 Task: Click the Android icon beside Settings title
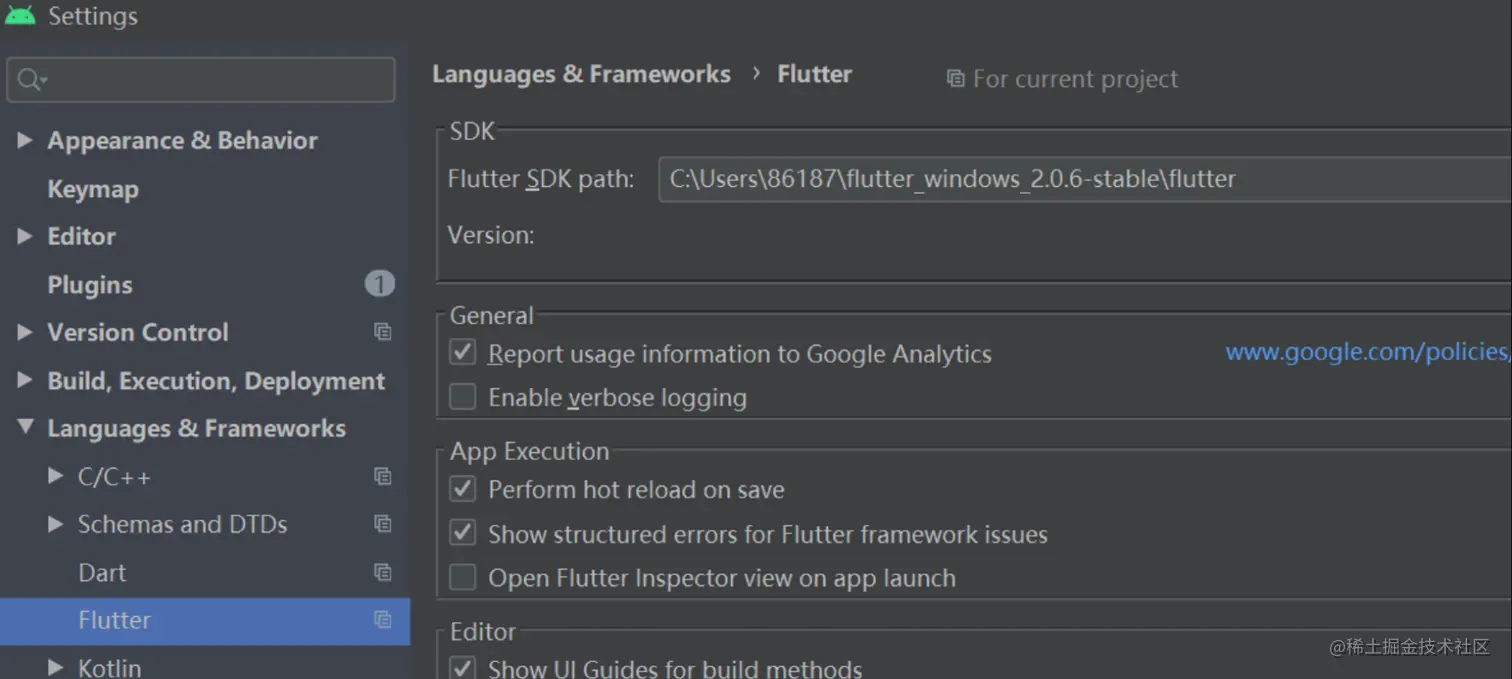point(20,15)
